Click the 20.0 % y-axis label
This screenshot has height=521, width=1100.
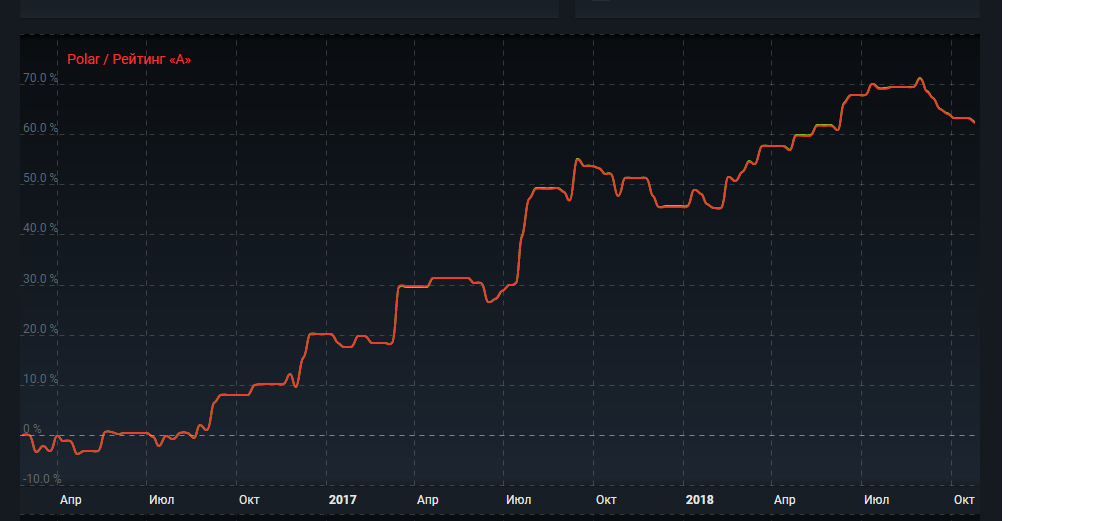41,330
